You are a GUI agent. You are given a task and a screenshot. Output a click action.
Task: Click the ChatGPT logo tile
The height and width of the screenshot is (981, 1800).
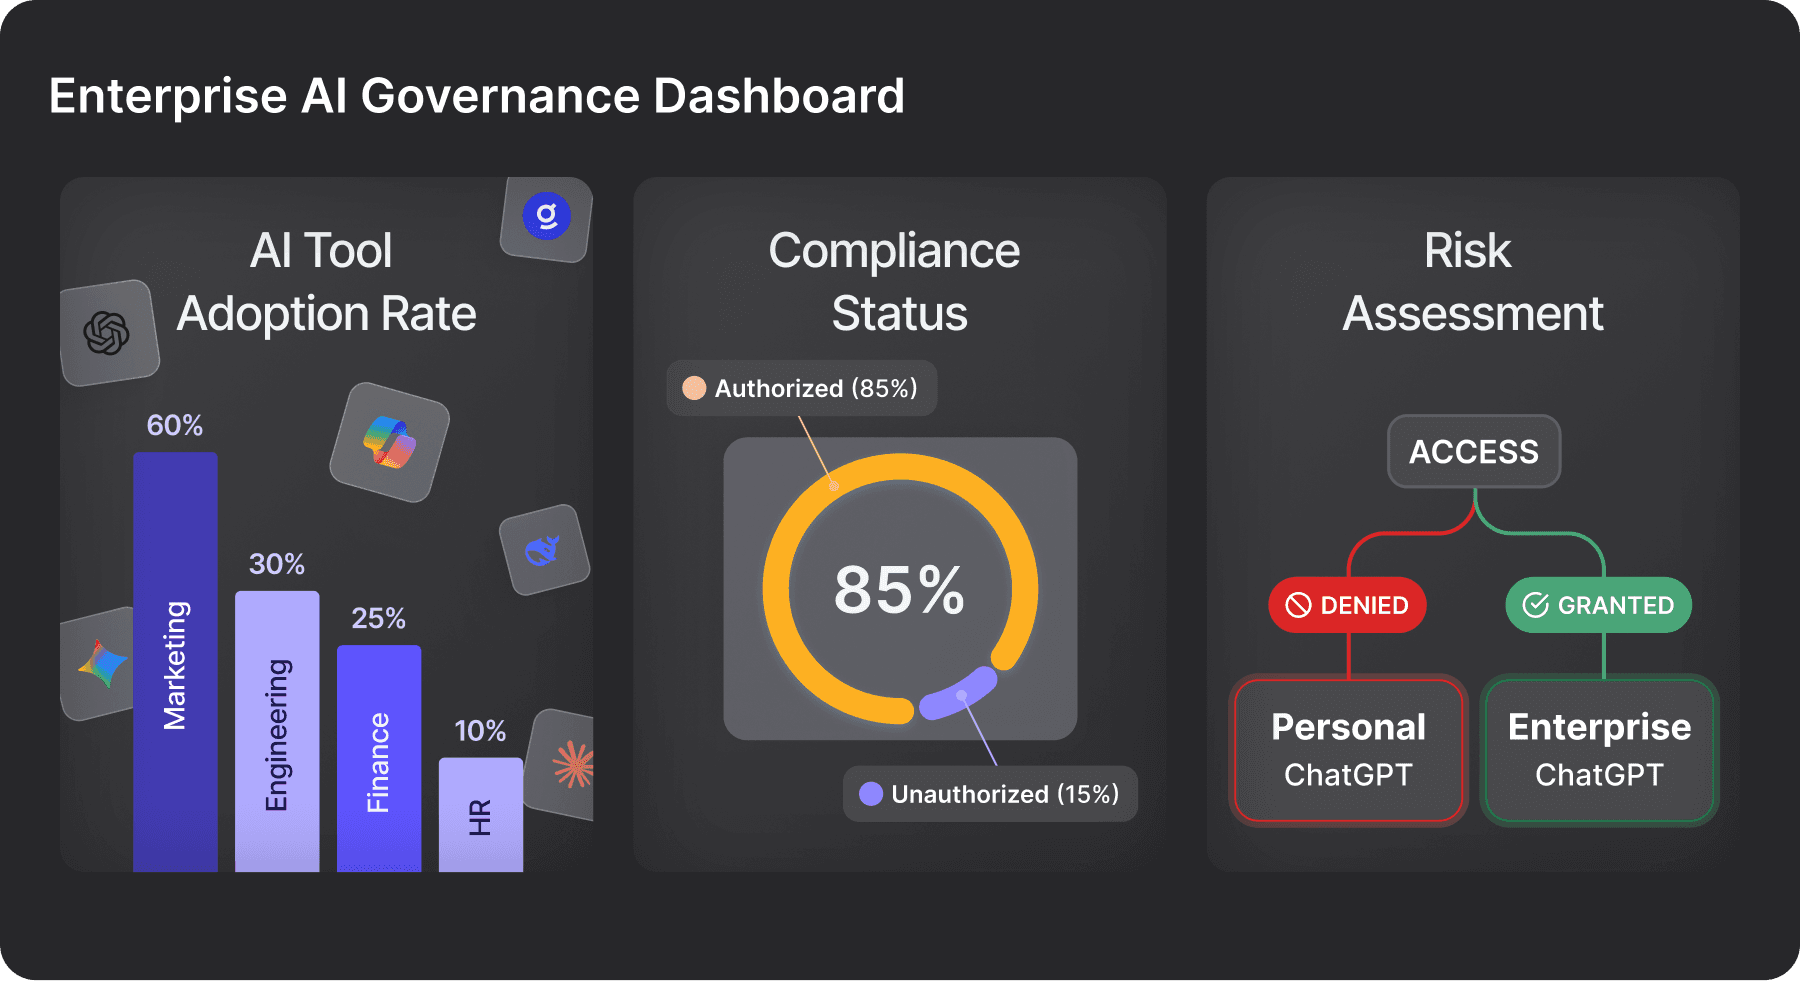(x=109, y=333)
